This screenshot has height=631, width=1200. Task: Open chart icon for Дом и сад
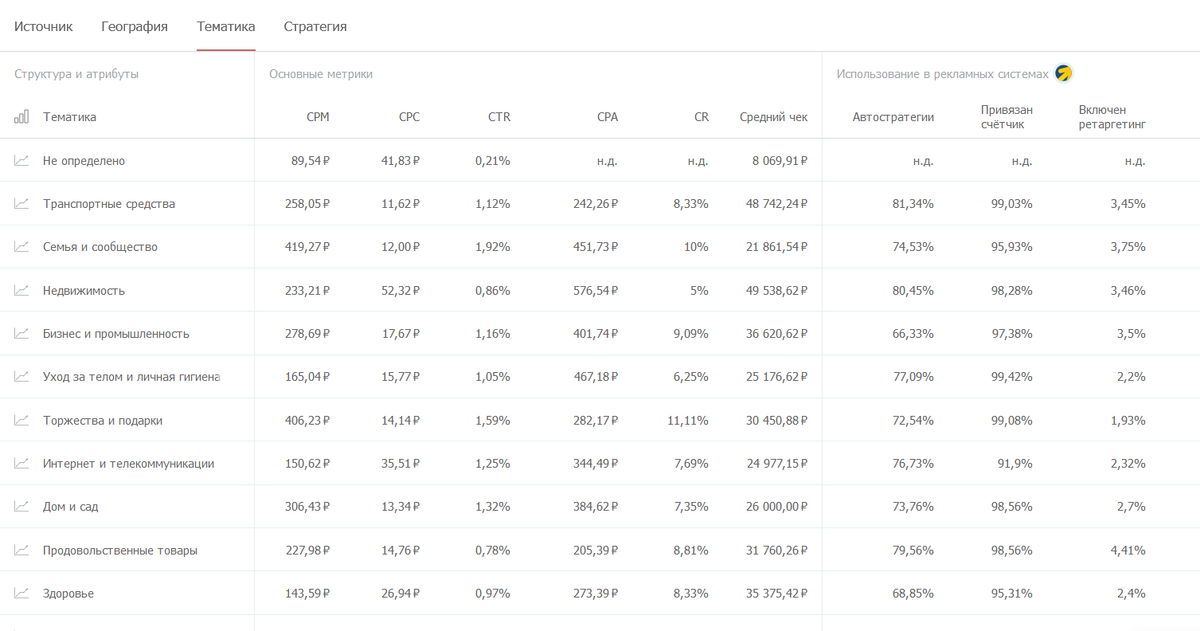[x=21, y=507]
